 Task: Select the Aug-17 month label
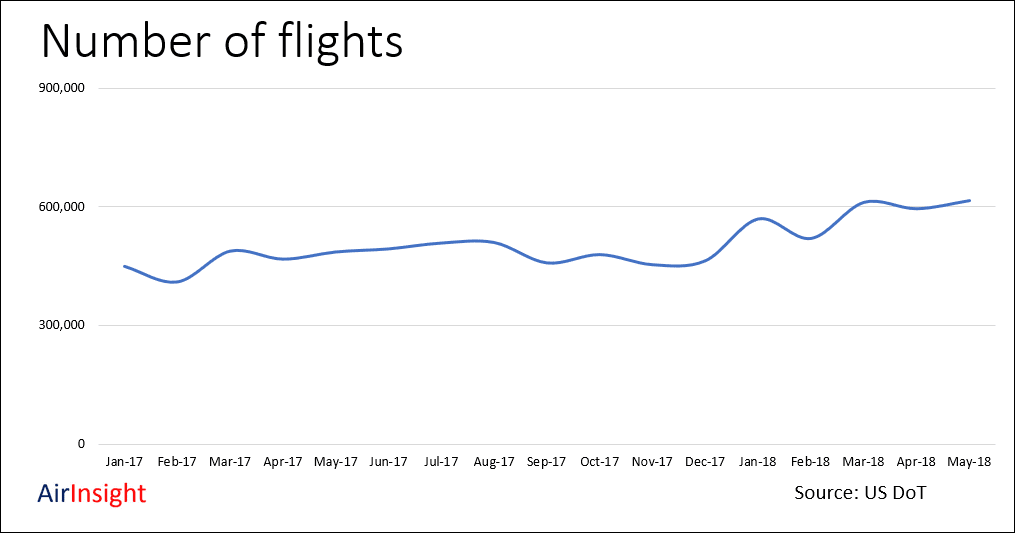494,462
